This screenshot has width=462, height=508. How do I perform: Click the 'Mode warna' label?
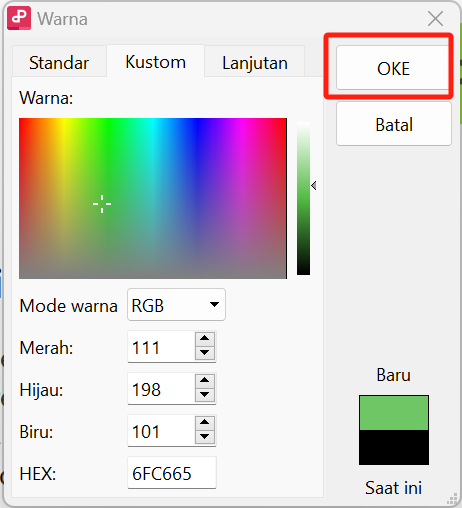(68, 306)
